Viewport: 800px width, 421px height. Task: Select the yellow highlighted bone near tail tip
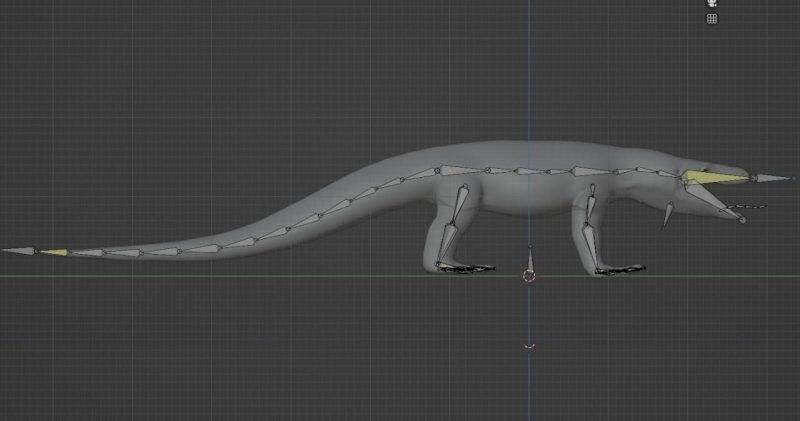tap(54, 251)
